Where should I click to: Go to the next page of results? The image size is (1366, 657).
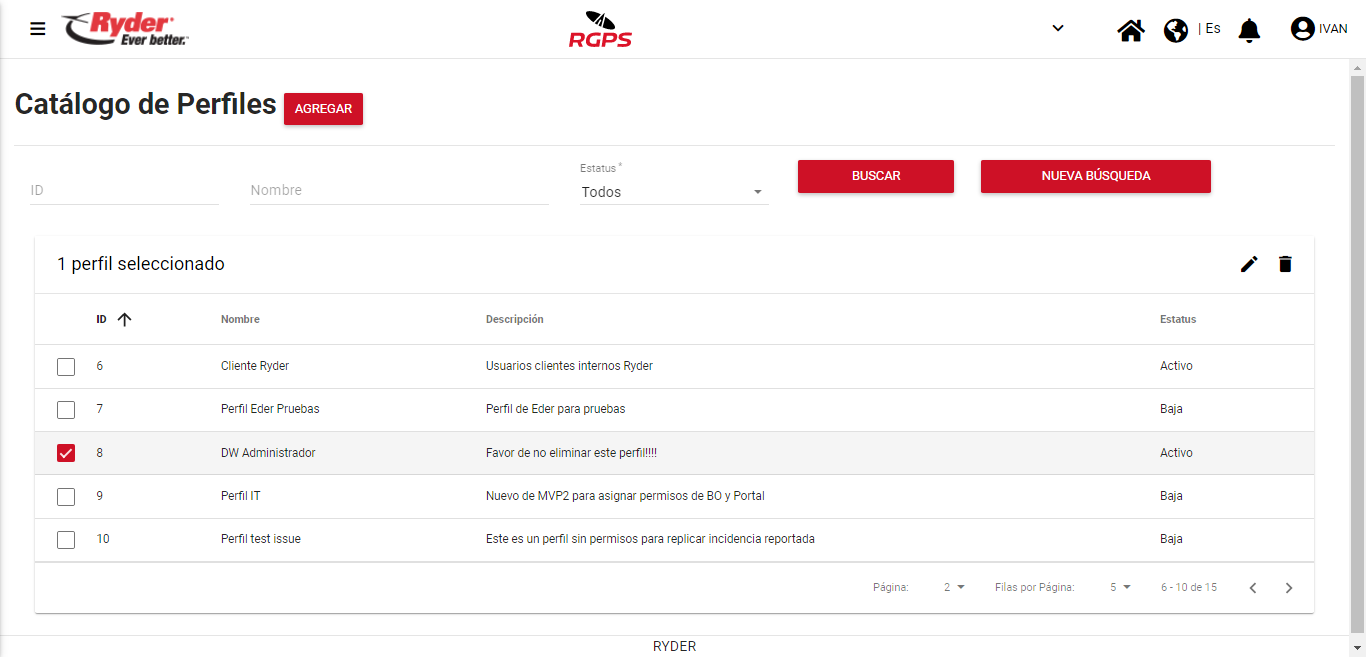(1289, 588)
